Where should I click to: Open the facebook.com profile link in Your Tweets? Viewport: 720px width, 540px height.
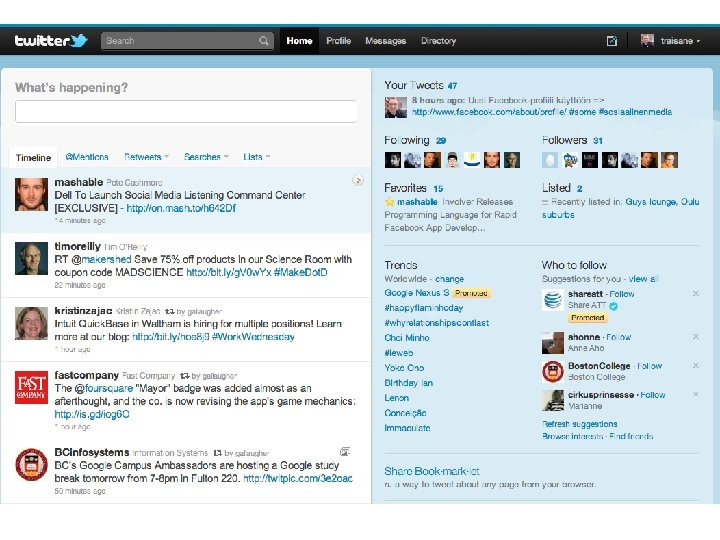(x=489, y=112)
